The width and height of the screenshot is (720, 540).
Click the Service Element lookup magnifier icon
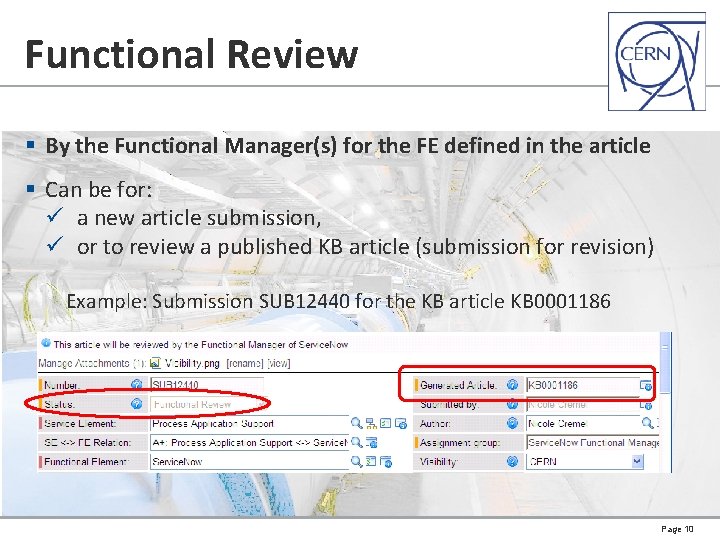click(x=356, y=423)
